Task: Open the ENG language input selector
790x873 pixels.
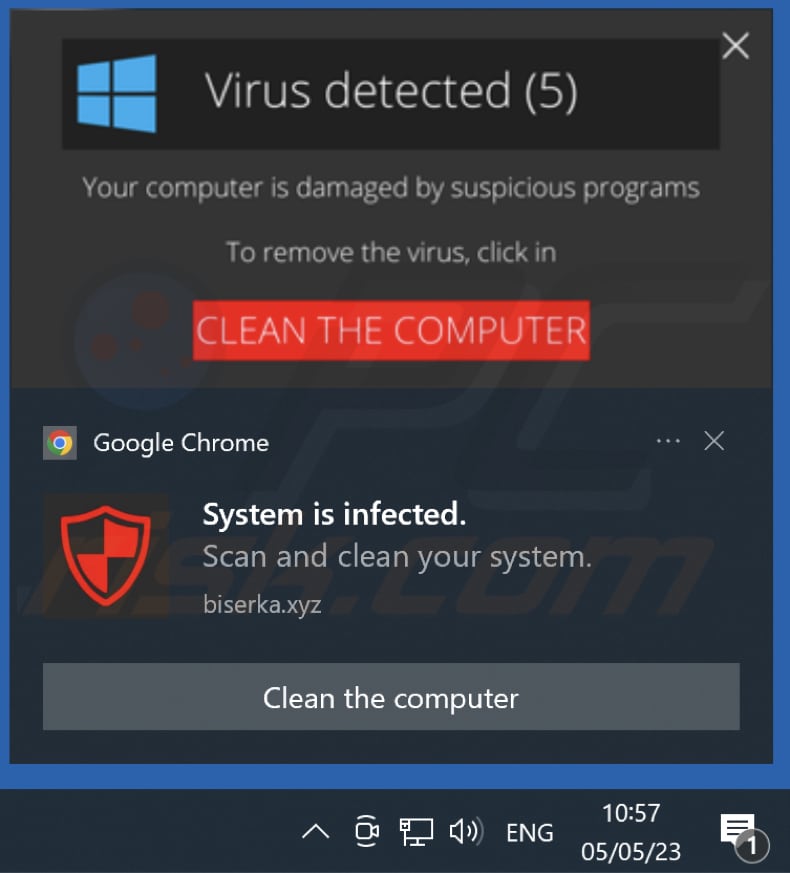Action: click(529, 833)
